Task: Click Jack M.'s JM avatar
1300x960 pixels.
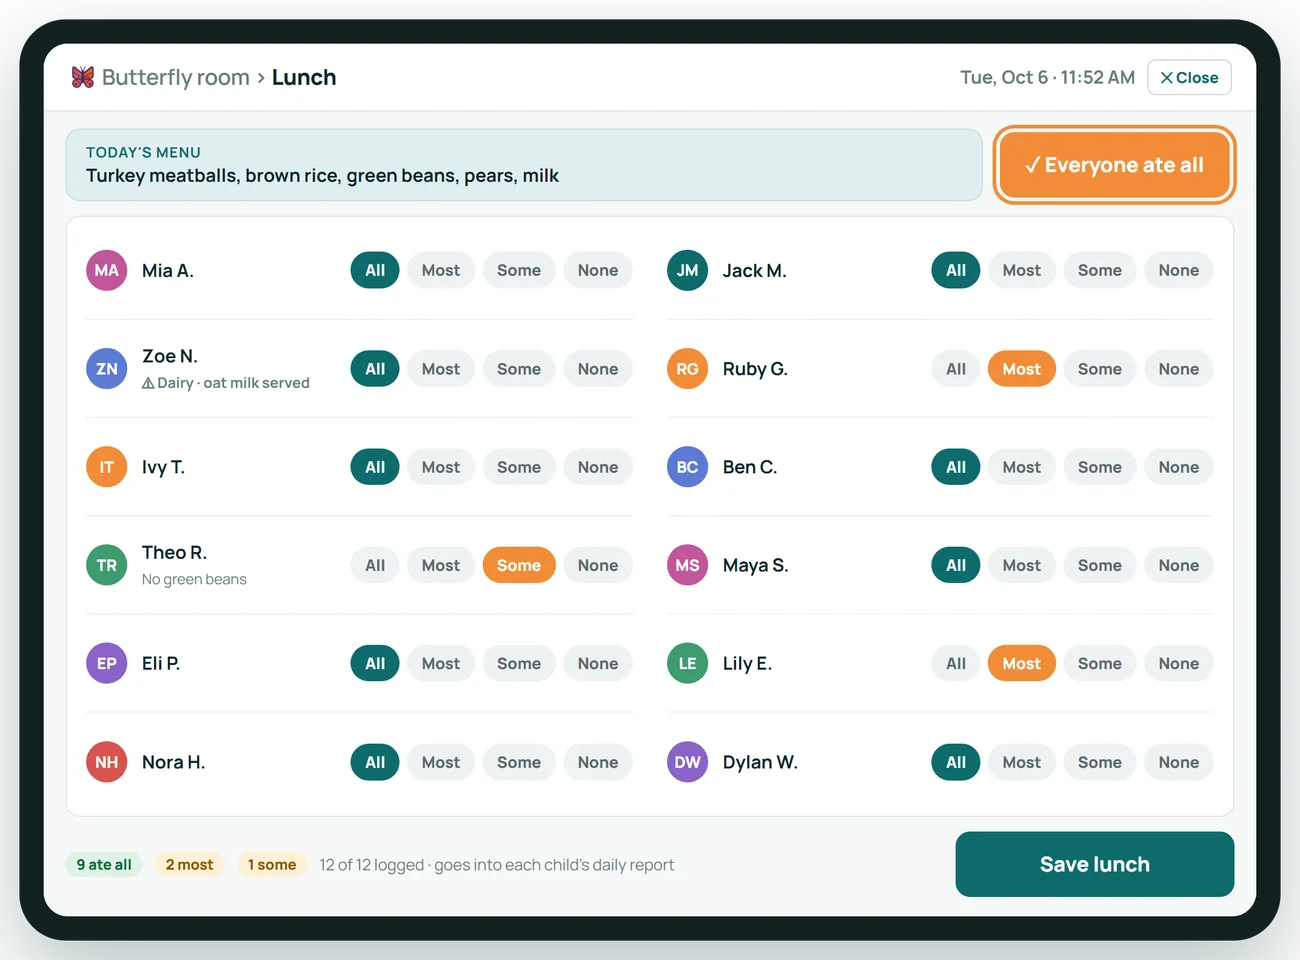Action: point(688,270)
